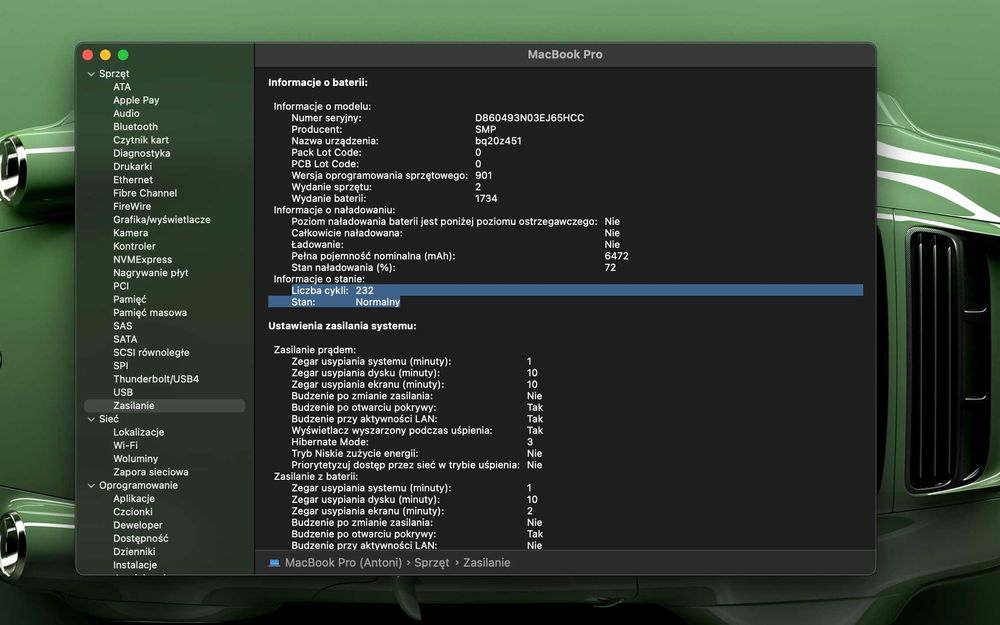1000x625 pixels.
Task: Select Nagrywanie płyt entry
Action: pyautogui.click(x=151, y=273)
